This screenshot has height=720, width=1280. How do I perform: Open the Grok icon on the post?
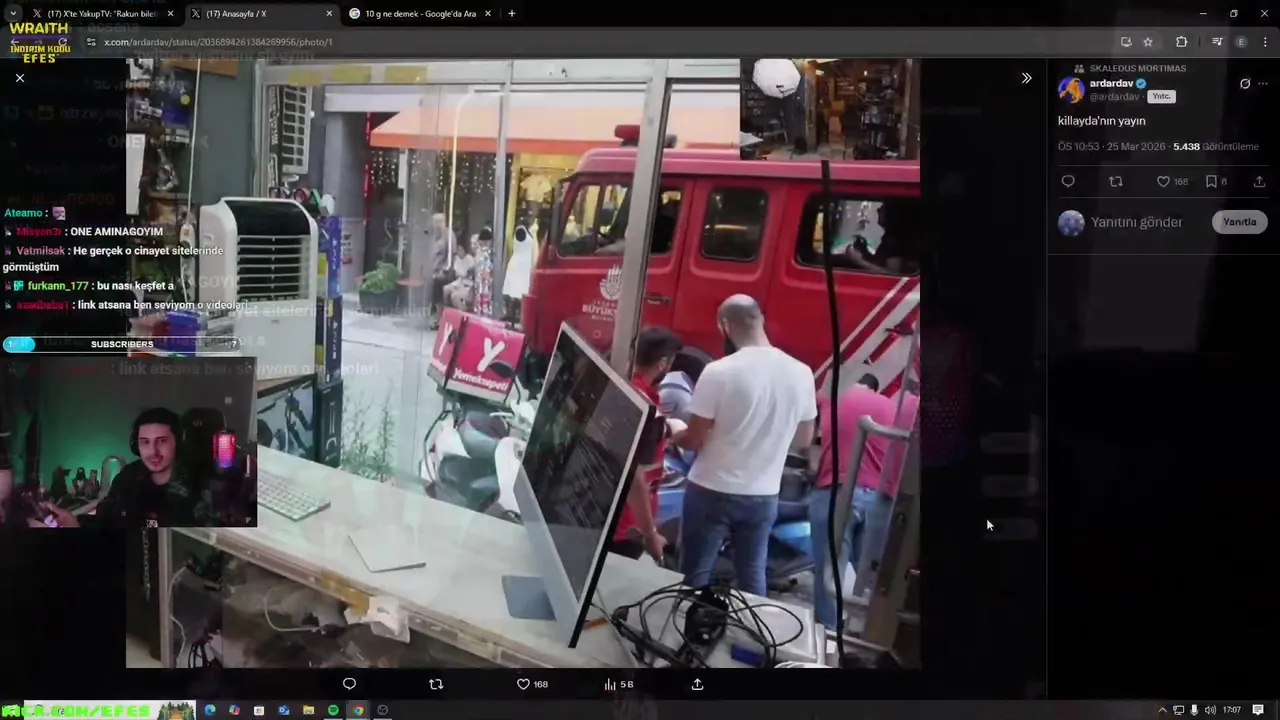pos(1245,84)
